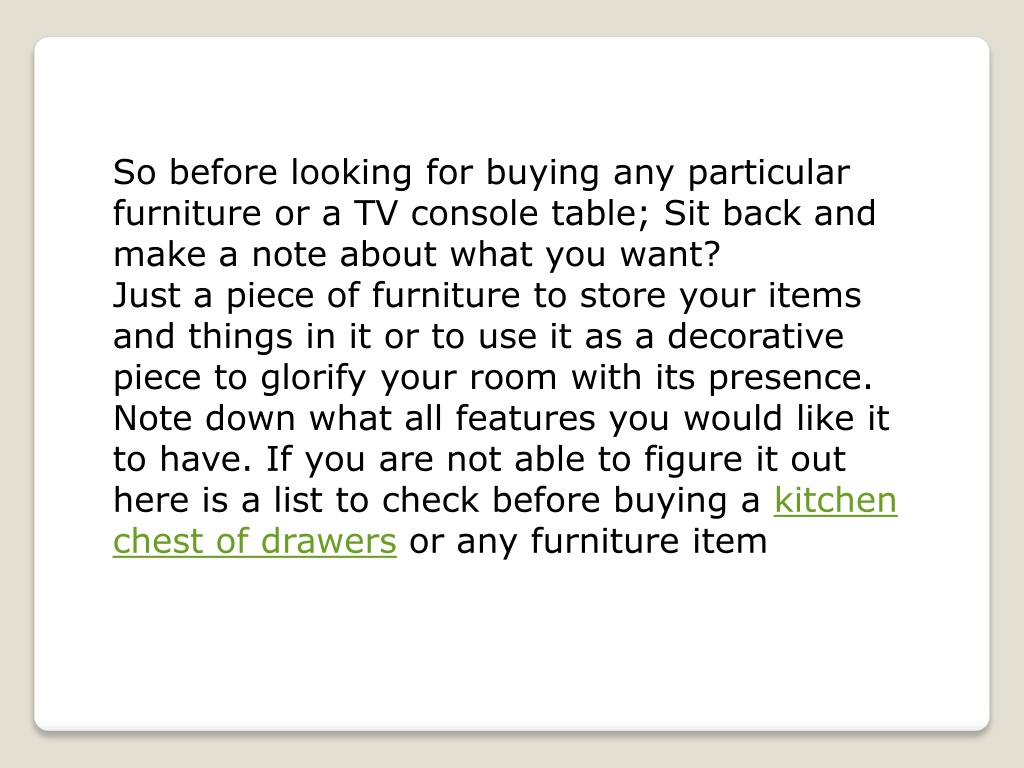Click the green word 'kitchen' link
Viewport: 1024px width, 768px height.
click(835, 501)
